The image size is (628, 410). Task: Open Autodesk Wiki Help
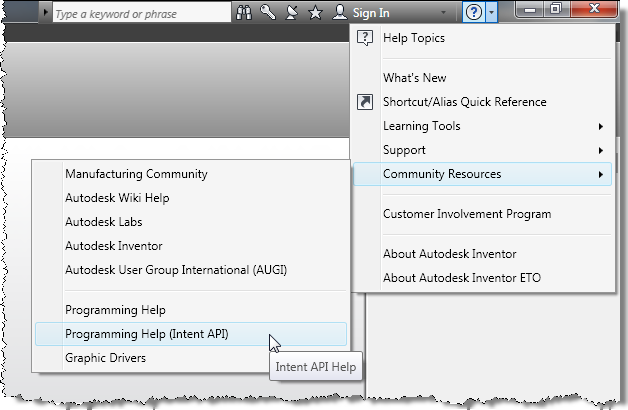click(x=117, y=198)
